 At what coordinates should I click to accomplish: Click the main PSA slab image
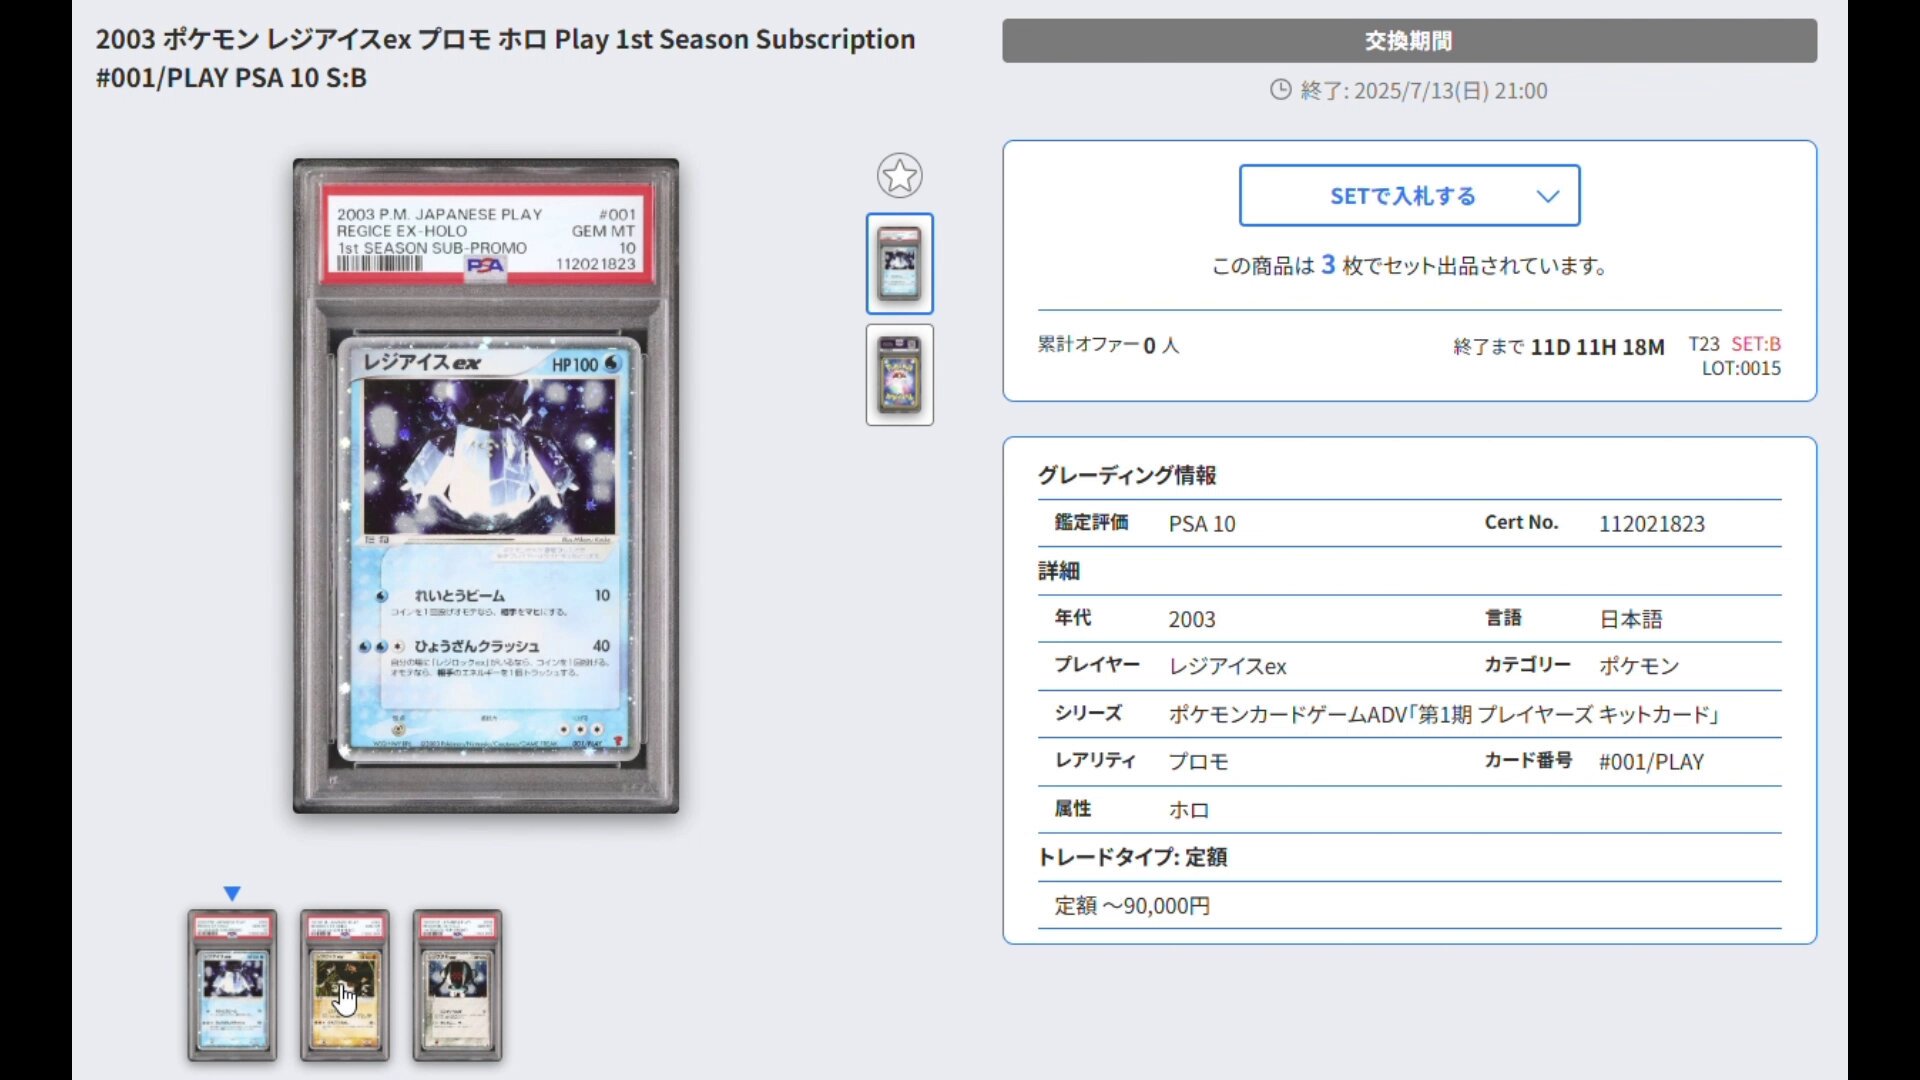(486, 486)
